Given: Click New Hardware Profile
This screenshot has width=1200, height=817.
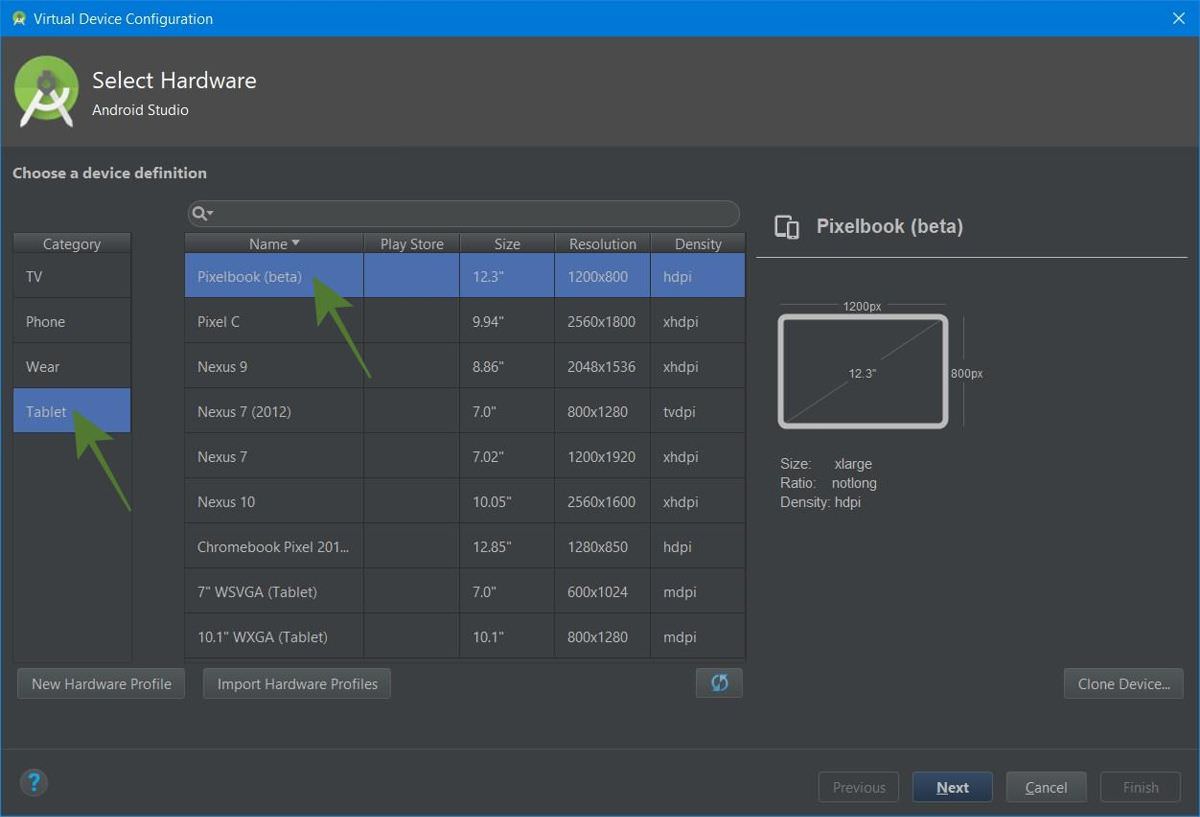Looking at the screenshot, I should (100, 683).
